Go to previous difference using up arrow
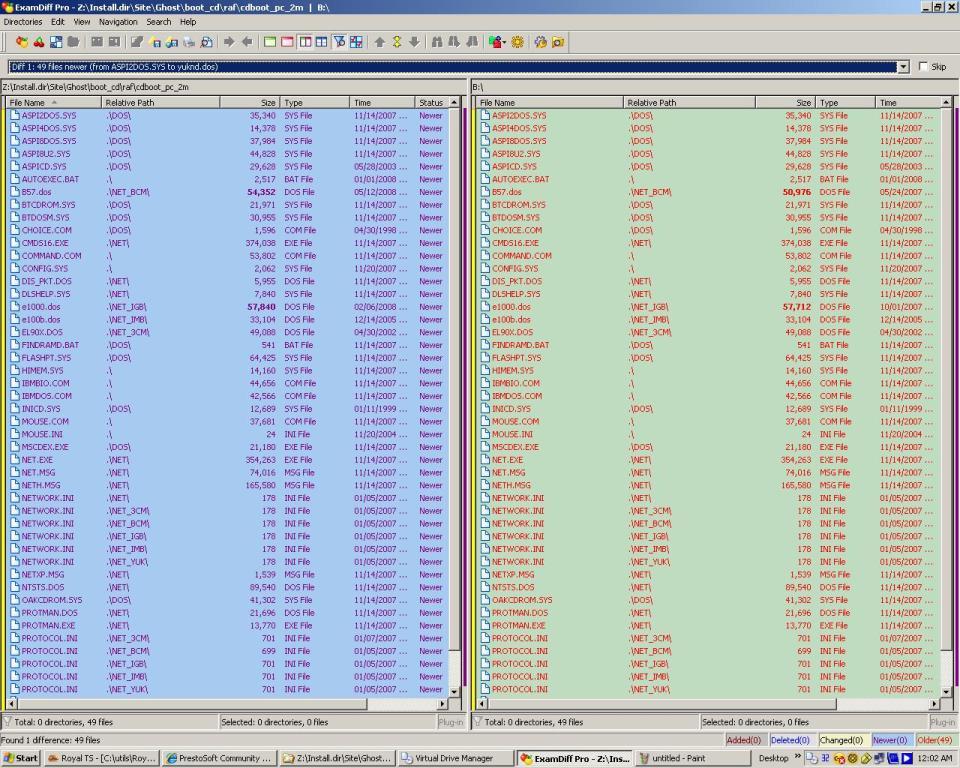Screen dimensions: 960x768 click(380, 42)
